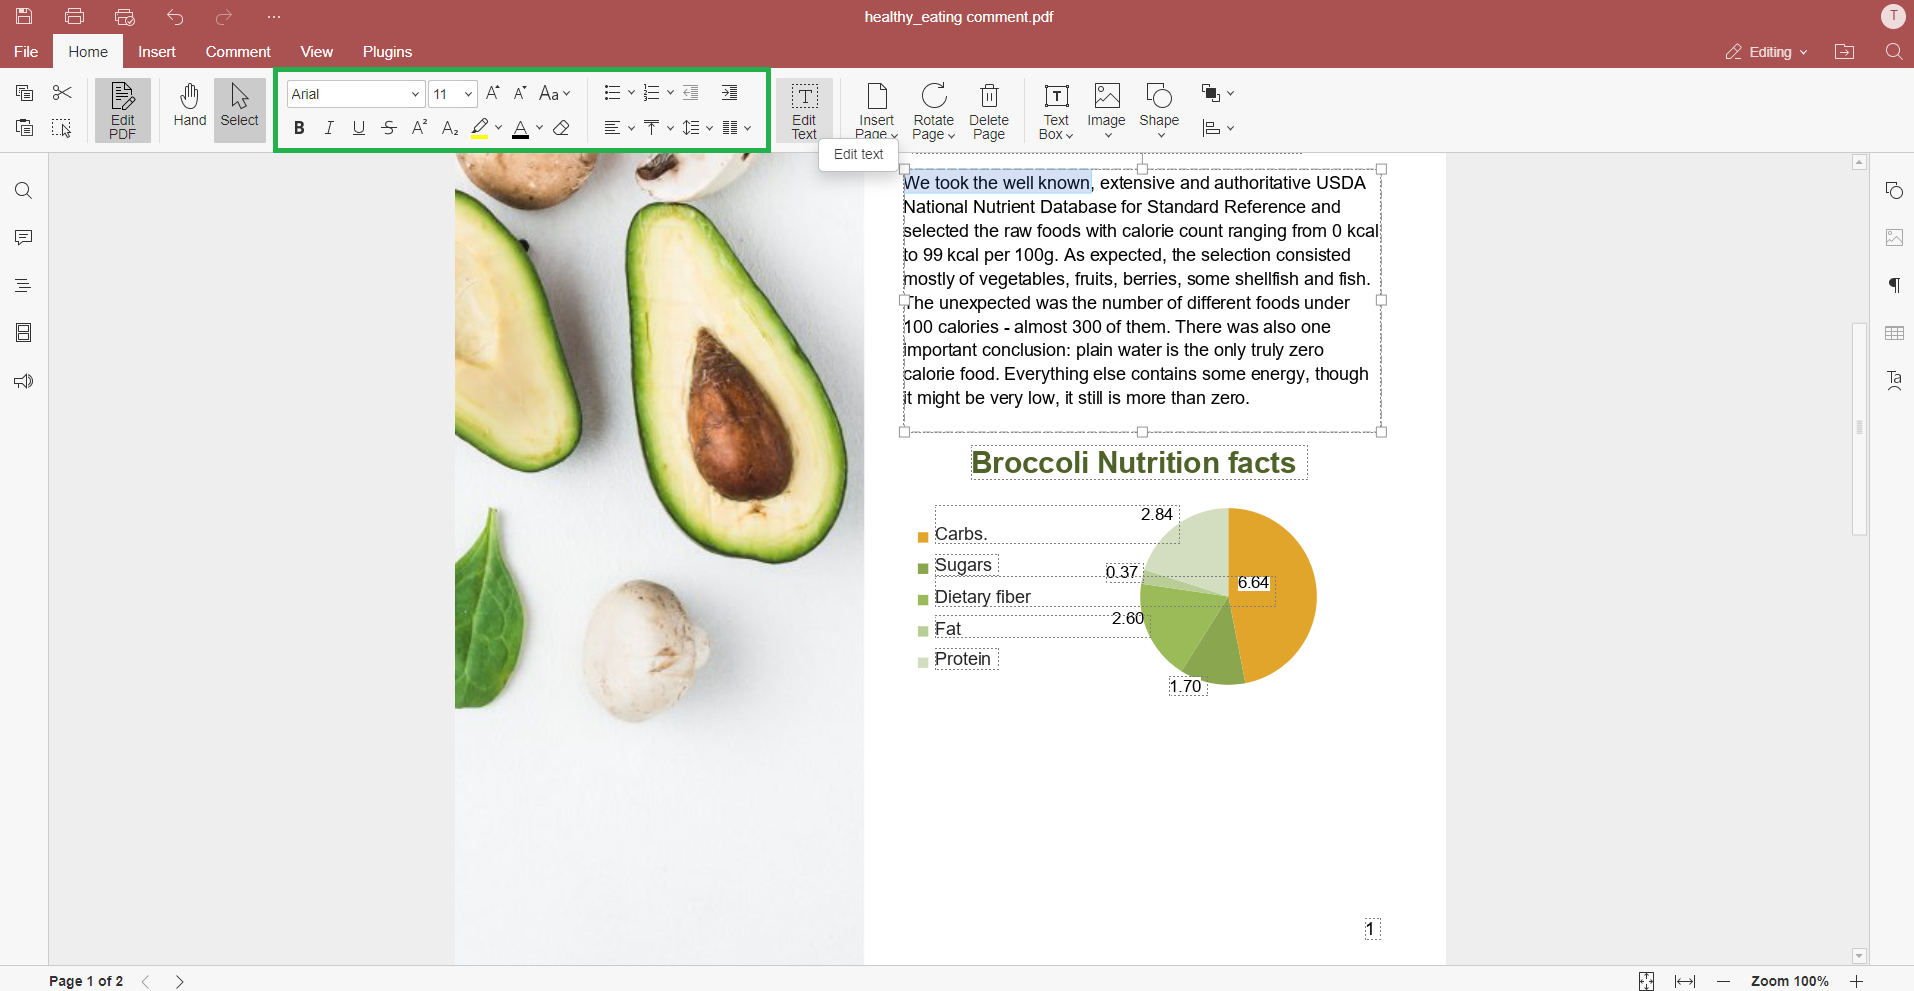Open the font size dropdown showing 11

point(452,94)
